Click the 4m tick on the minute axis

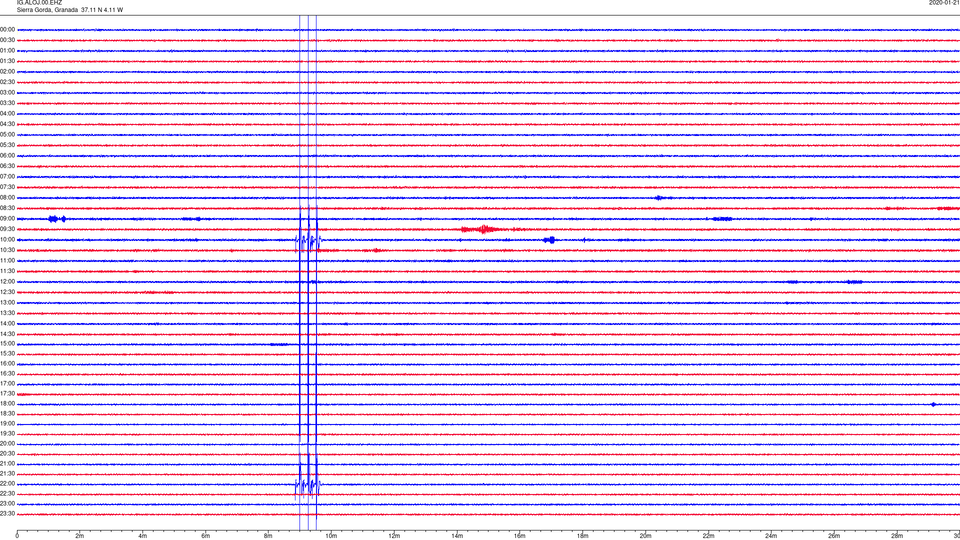pos(143,536)
